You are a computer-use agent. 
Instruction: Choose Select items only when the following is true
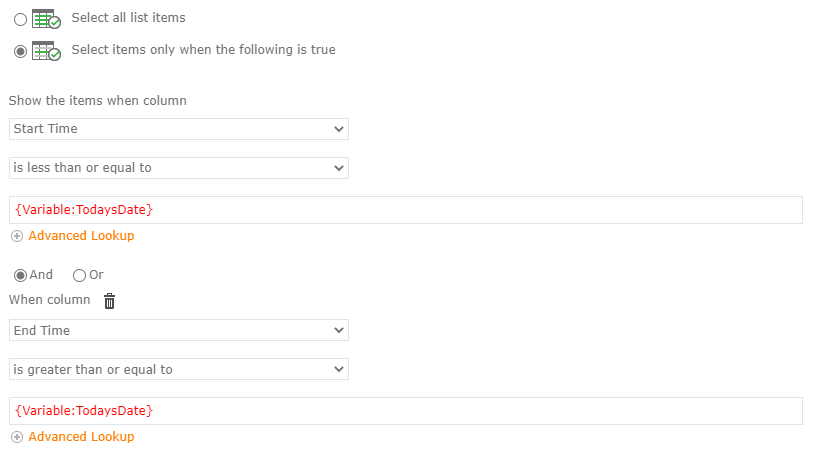click(x=20, y=51)
